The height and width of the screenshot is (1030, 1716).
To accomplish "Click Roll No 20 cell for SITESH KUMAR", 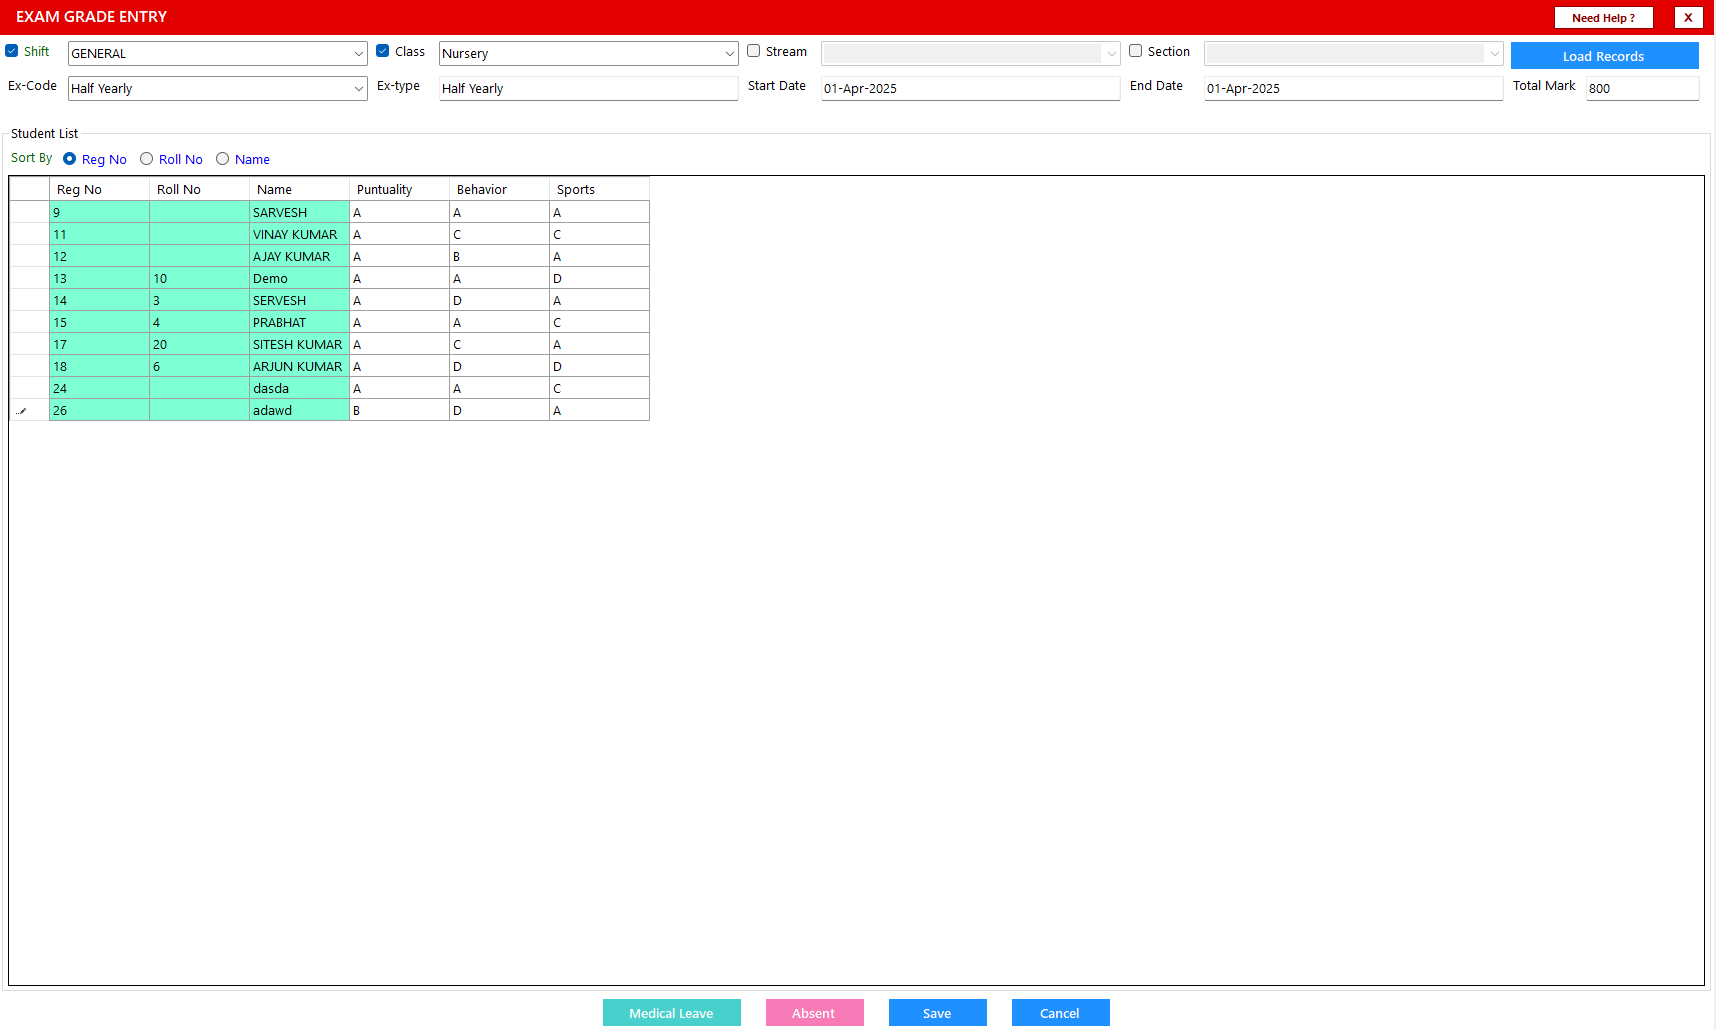I will point(200,344).
